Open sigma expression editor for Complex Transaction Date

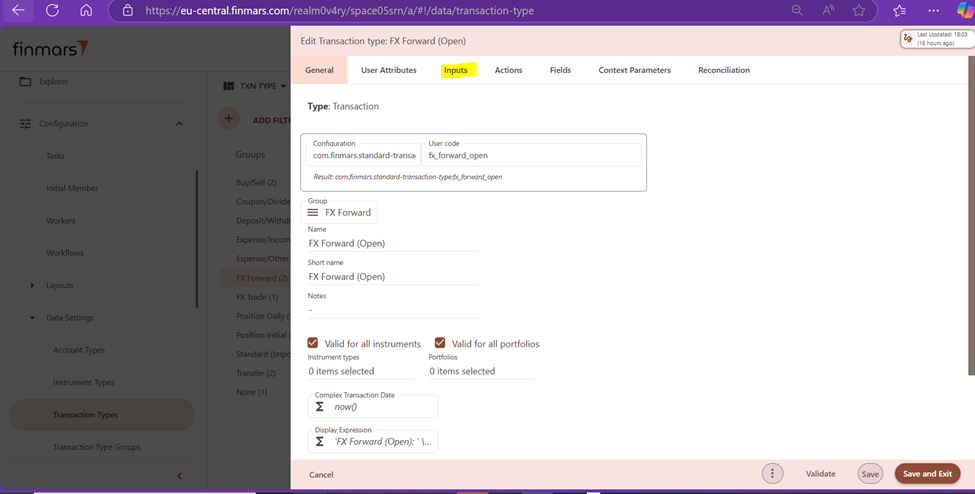[320, 407]
